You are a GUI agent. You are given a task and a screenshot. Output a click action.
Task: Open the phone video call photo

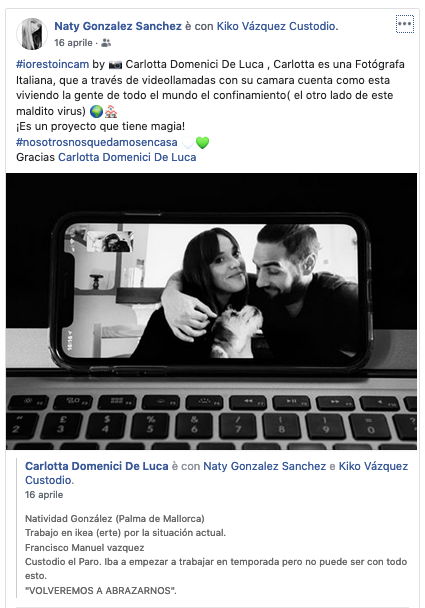tap(211, 311)
